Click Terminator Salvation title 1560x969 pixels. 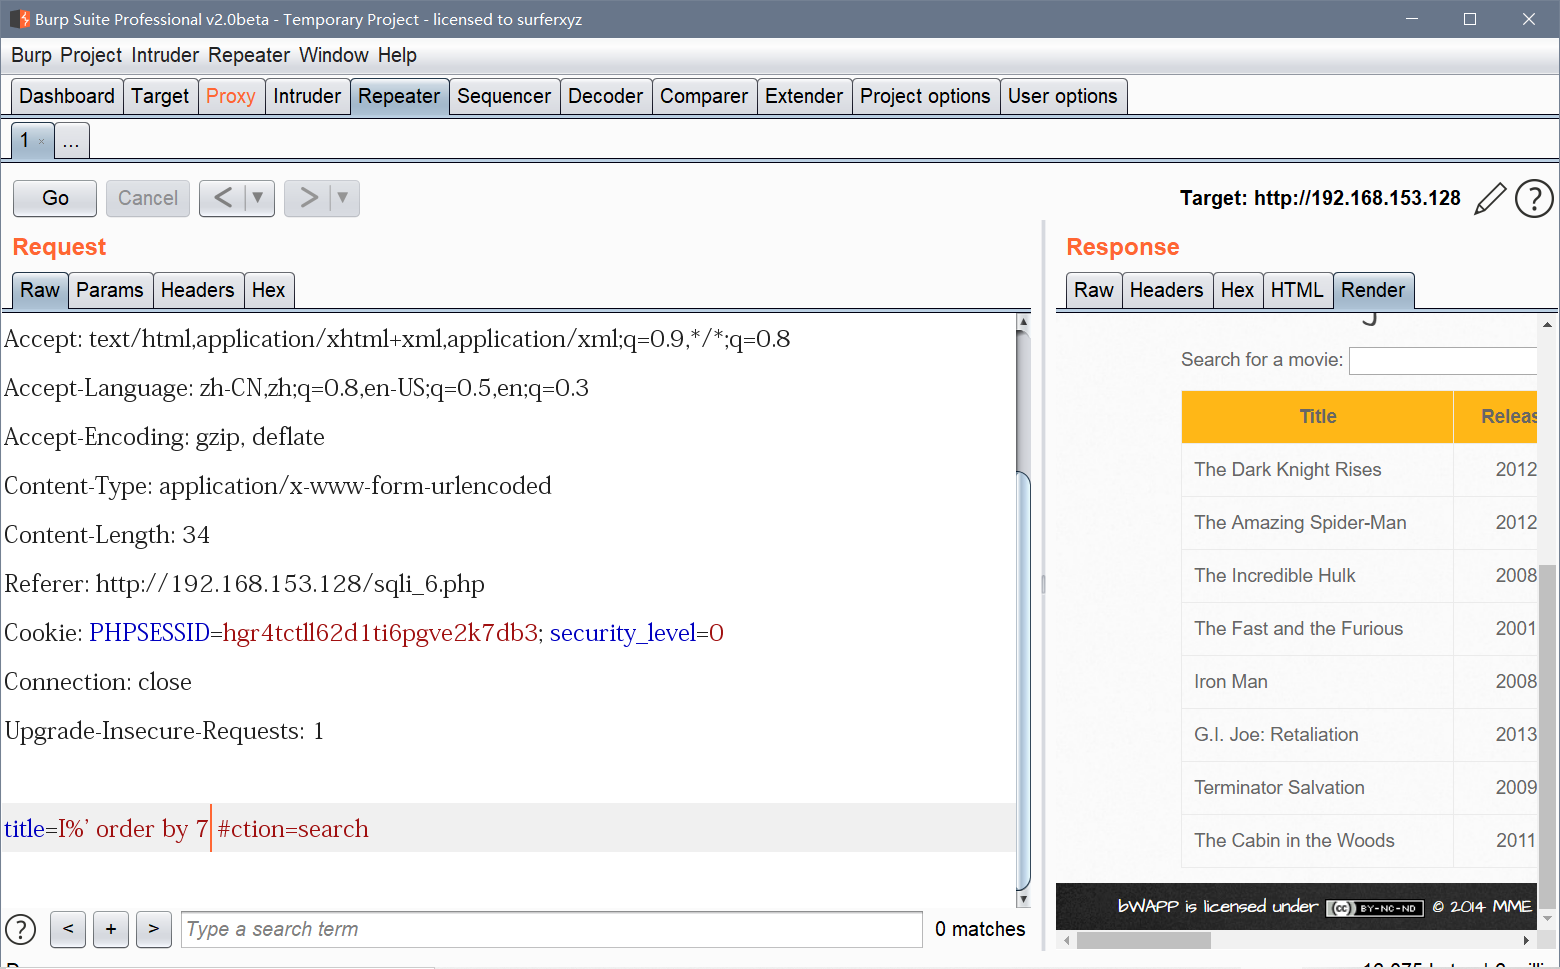[x=1279, y=788]
